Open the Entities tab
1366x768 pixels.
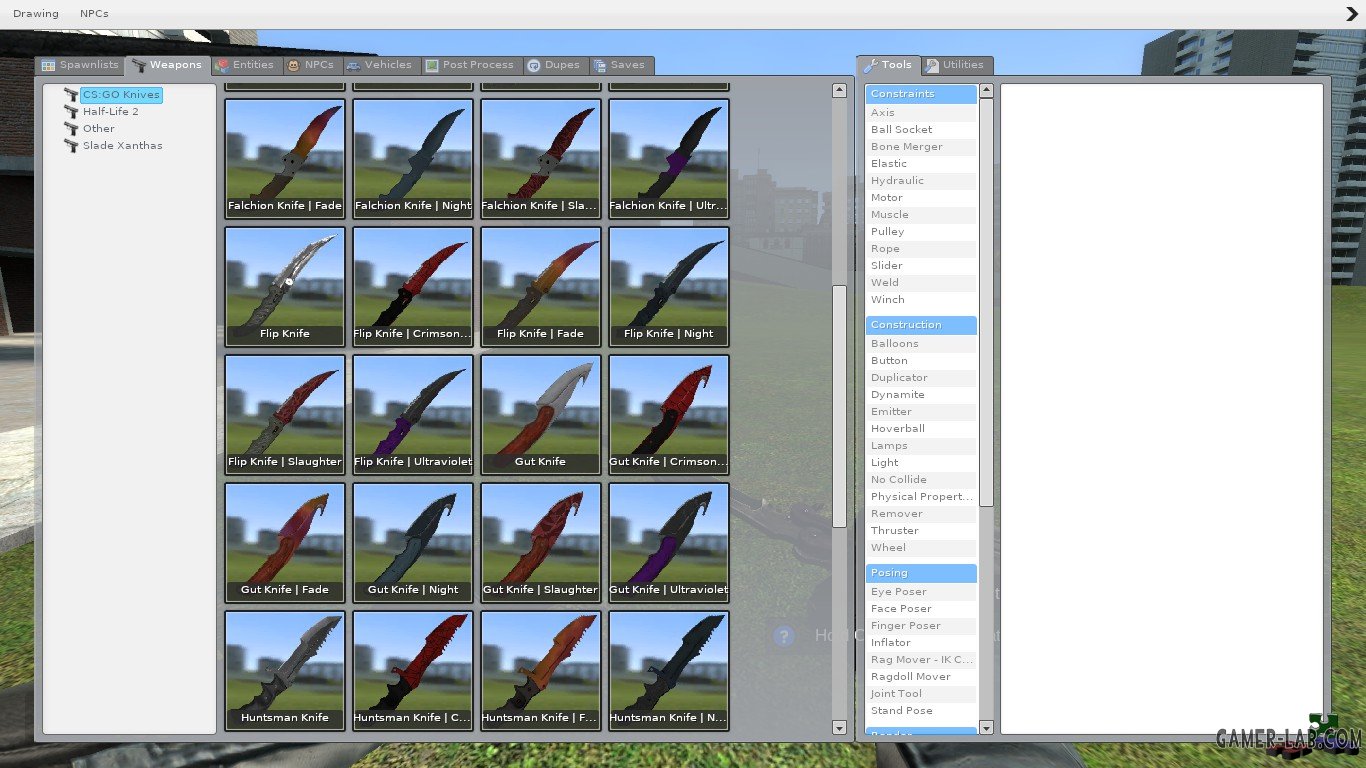(245, 65)
